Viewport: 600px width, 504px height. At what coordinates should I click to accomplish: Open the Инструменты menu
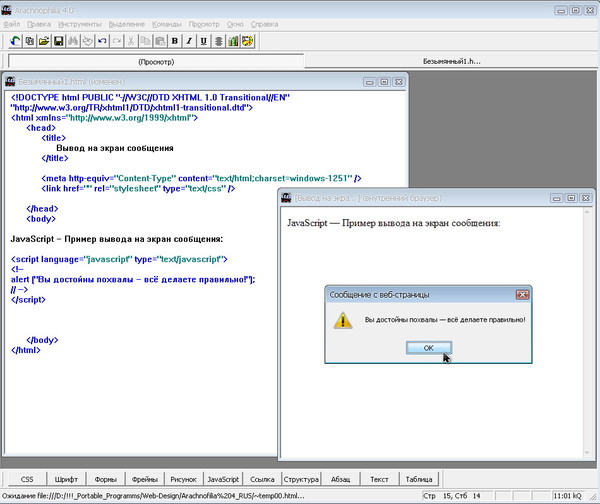point(80,24)
